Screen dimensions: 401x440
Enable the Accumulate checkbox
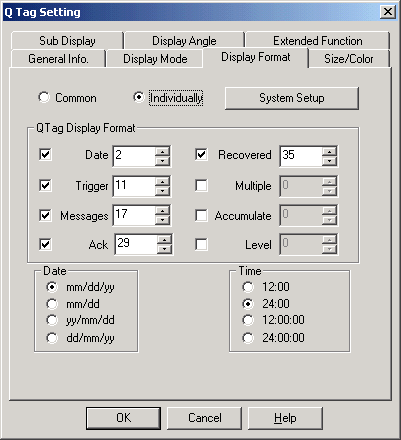point(201,215)
